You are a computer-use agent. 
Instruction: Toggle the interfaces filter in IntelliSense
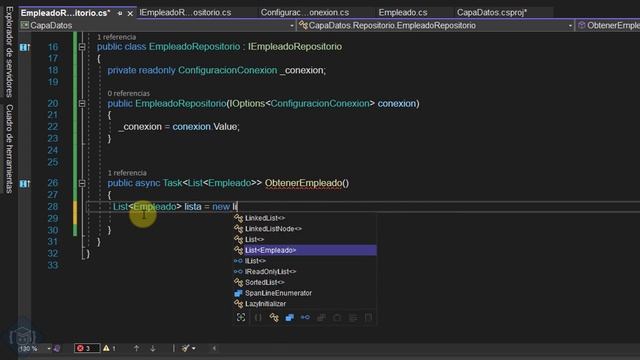point(305,318)
